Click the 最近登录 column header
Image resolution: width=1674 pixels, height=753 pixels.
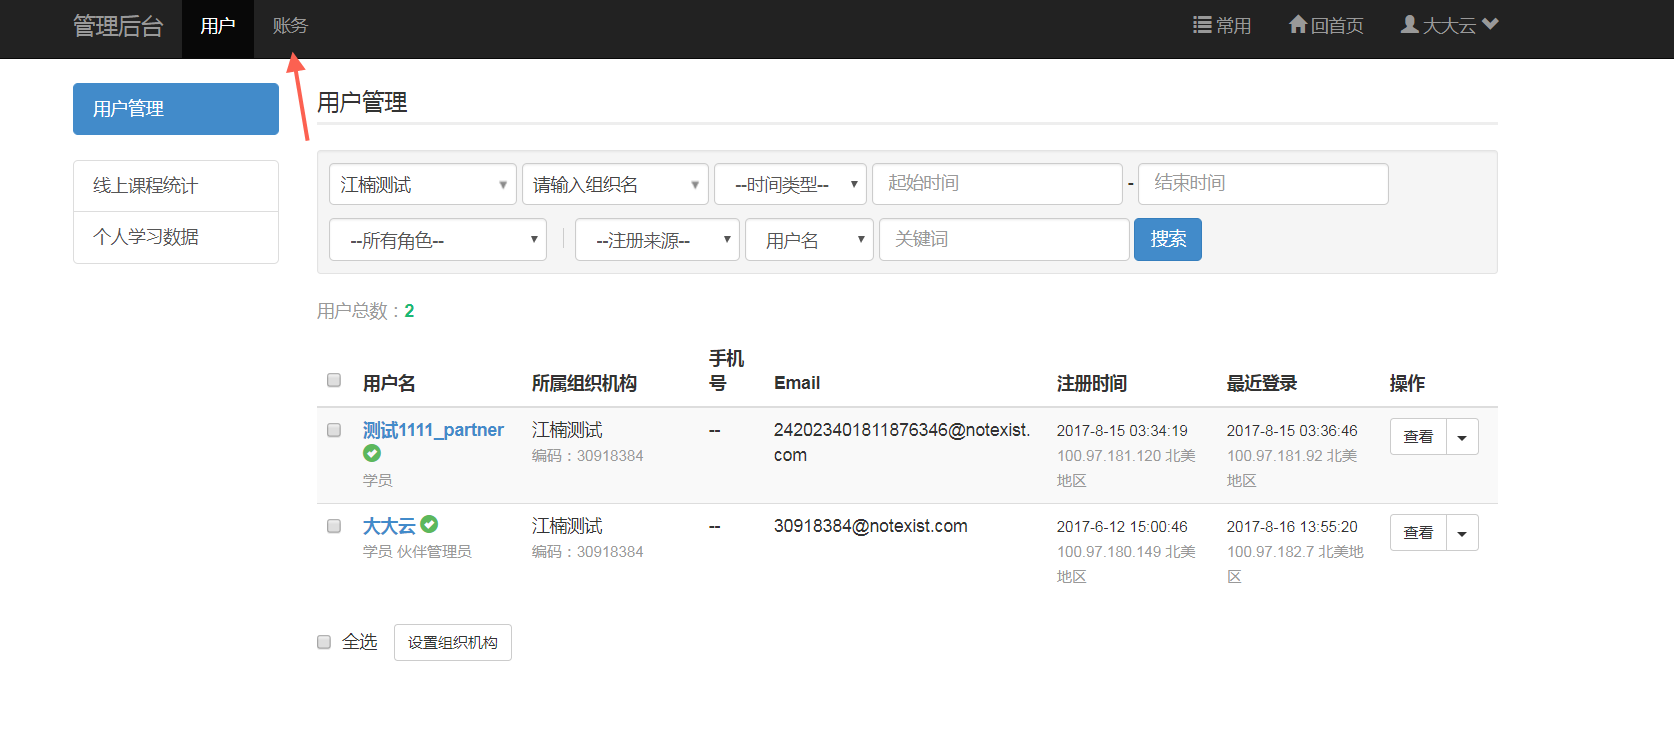pos(1261,383)
